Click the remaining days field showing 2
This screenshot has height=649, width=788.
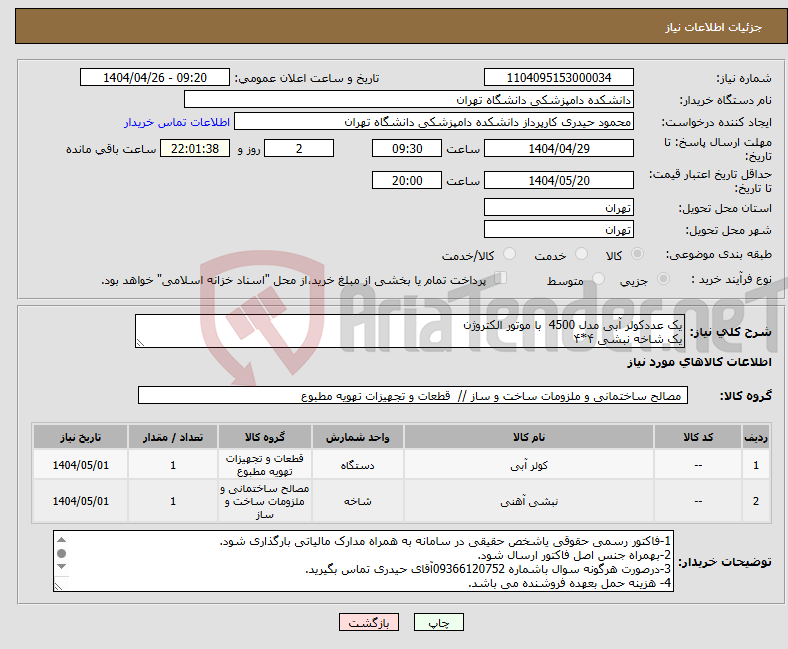299,148
